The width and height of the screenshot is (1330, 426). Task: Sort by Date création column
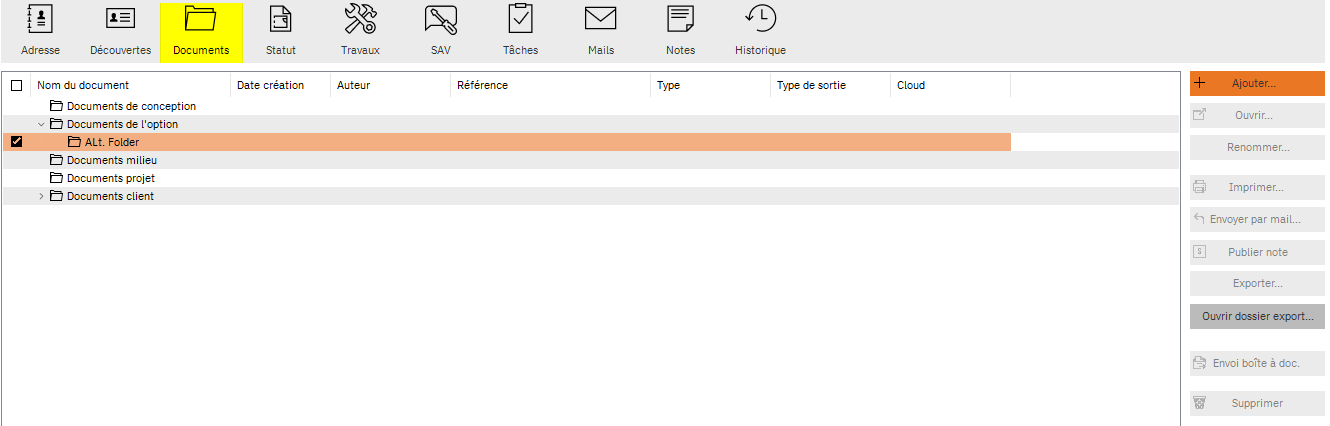(x=281, y=86)
